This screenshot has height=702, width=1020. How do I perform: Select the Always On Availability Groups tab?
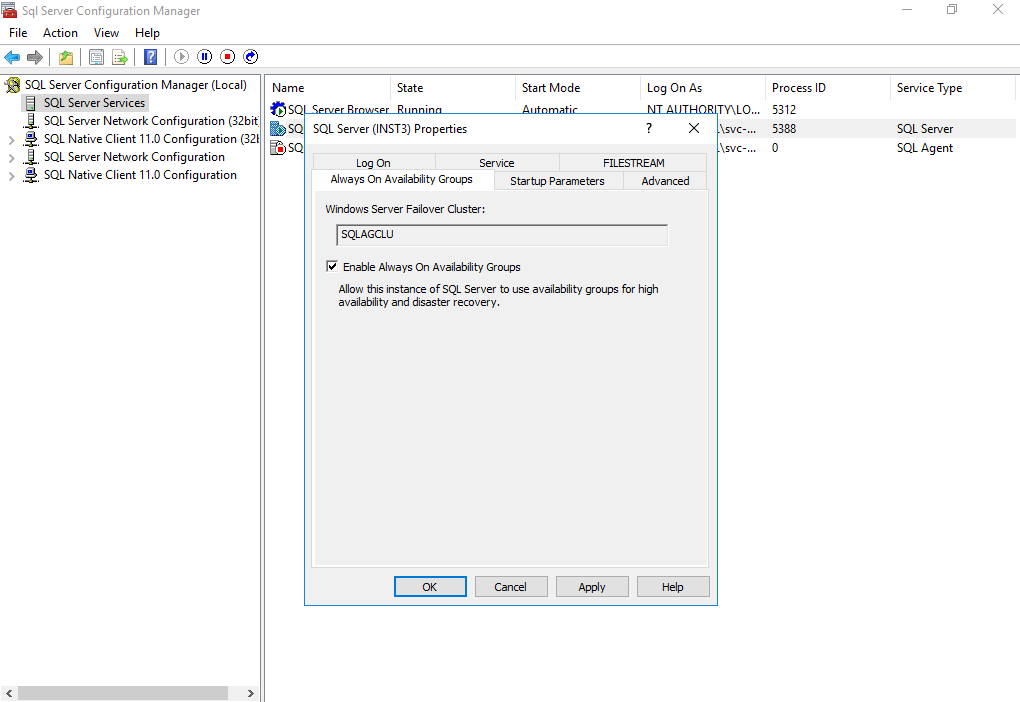click(x=402, y=179)
